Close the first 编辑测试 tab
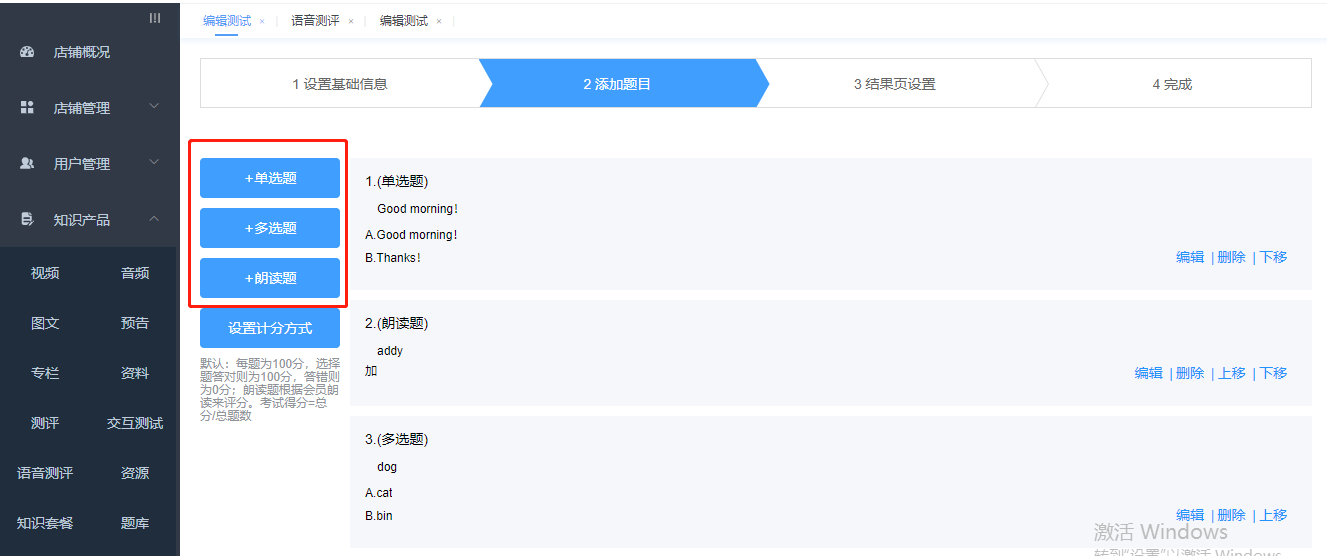This screenshot has width=1327, height=556. 262,21
